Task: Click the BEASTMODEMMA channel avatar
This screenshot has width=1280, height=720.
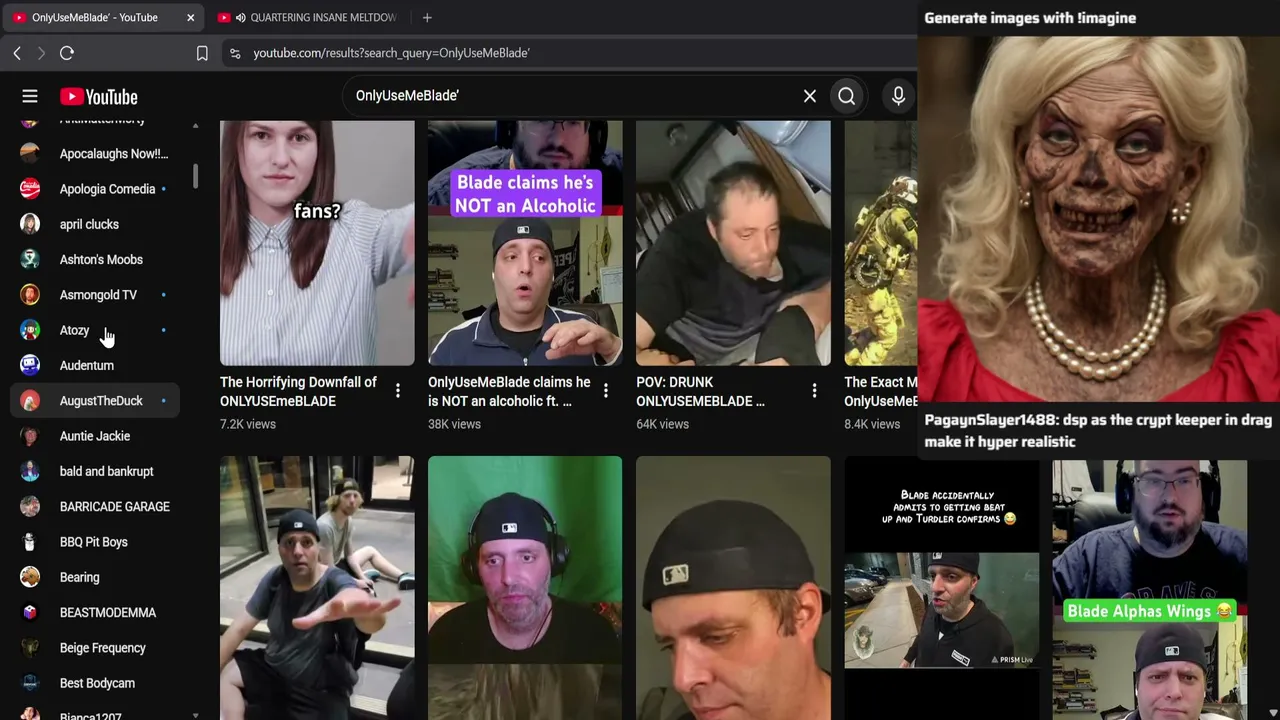Action: (30, 613)
